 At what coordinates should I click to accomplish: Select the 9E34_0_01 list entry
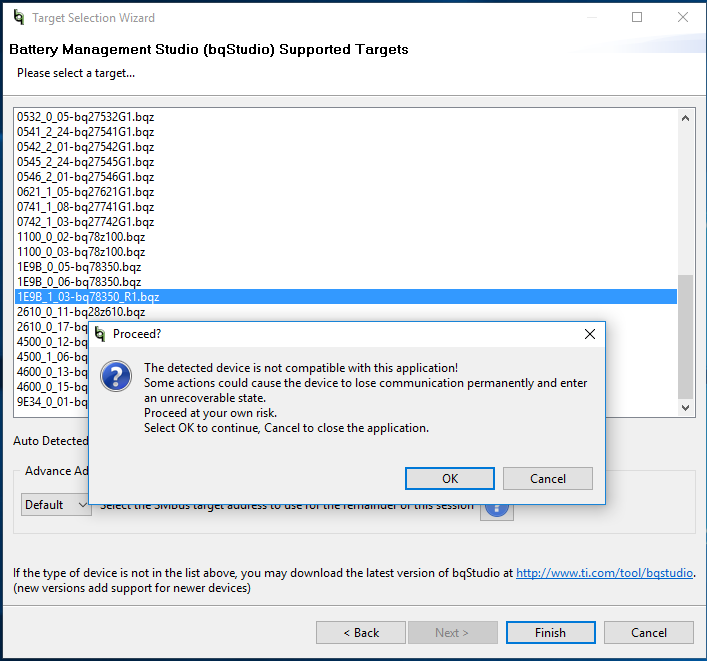pos(52,401)
